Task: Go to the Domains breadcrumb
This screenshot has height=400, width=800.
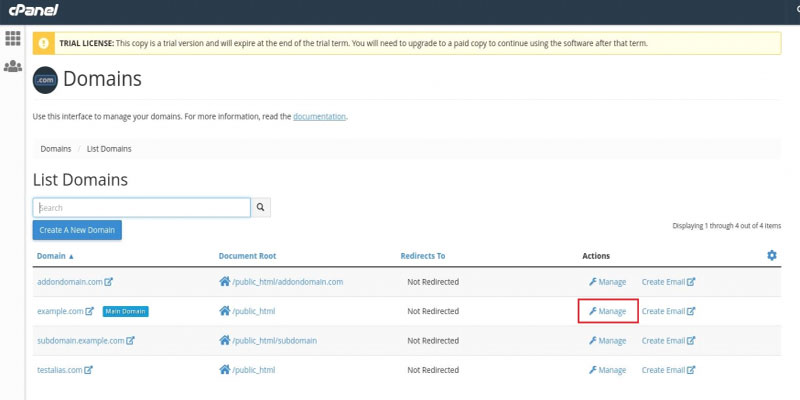Action: point(55,149)
